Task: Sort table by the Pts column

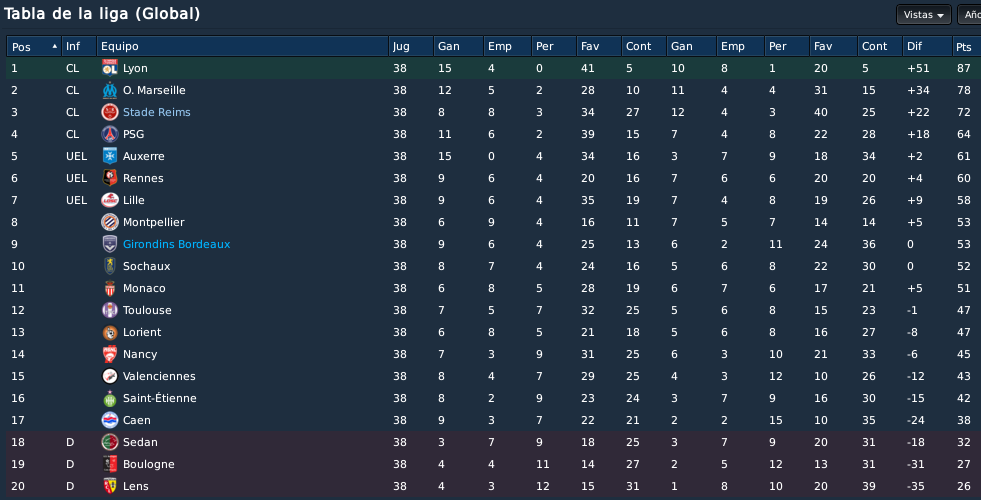Action: pyautogui.click(x=966, y=46)
